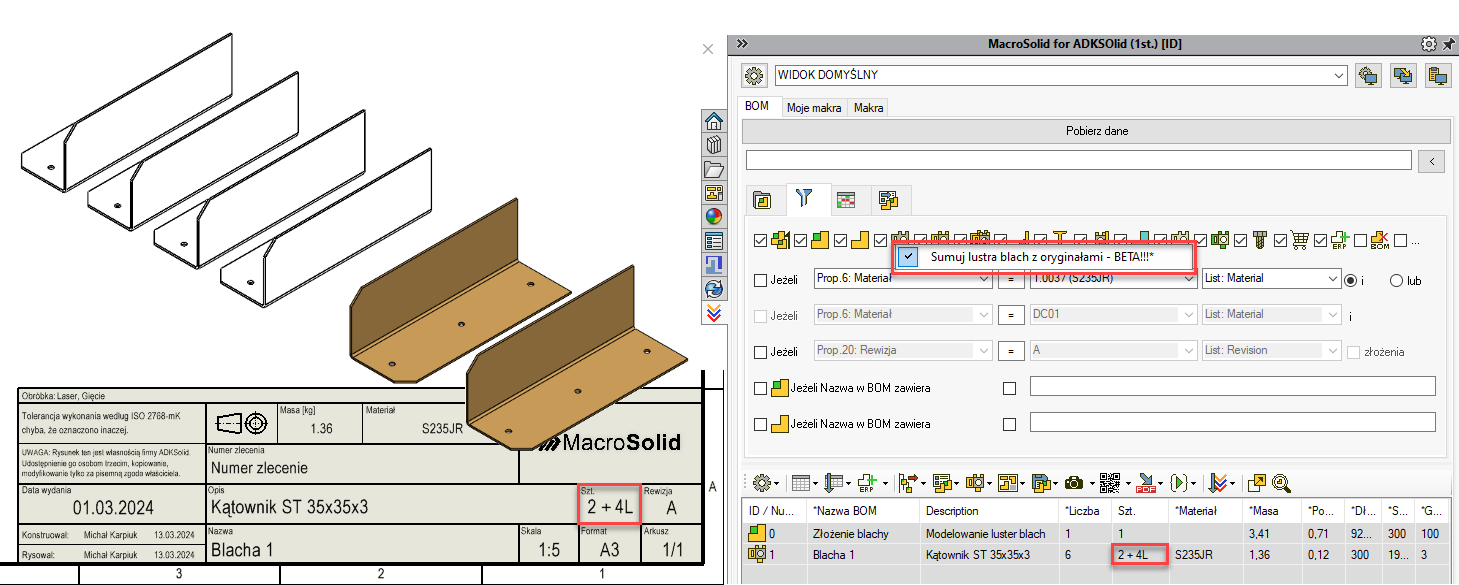Toggle the złożenia checkbox
Viewport: 1459px width, 585px height.
(1354, 352)
